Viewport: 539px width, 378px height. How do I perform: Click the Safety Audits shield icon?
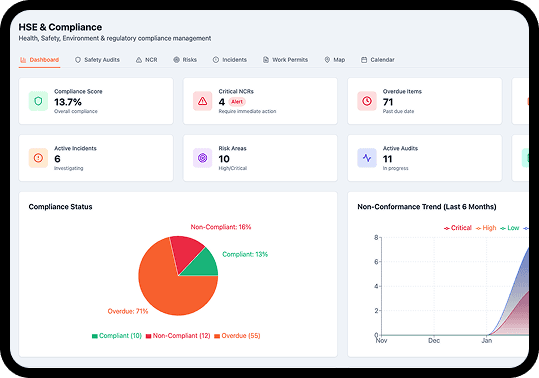[78, 60]
